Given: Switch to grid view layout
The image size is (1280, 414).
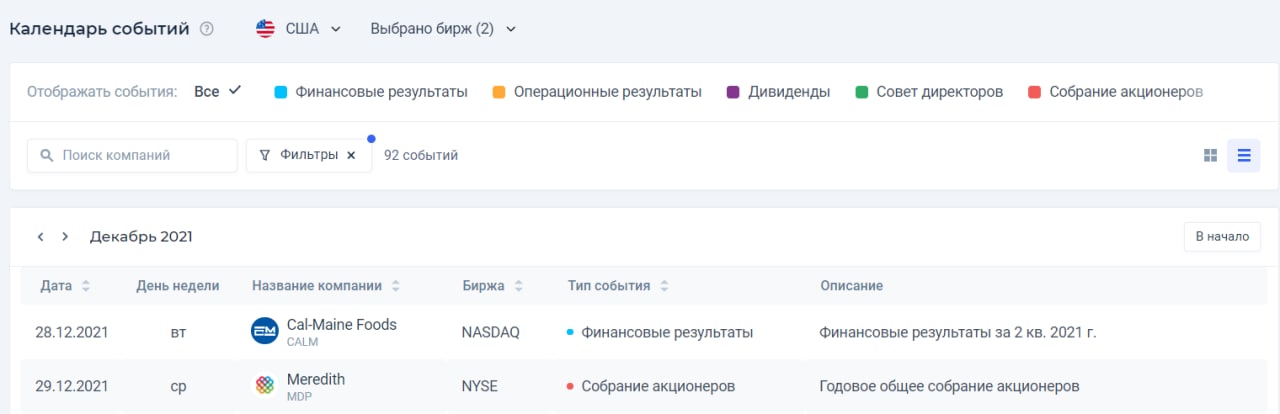Looking at the screenshot, I should (x=1210, y=156).
